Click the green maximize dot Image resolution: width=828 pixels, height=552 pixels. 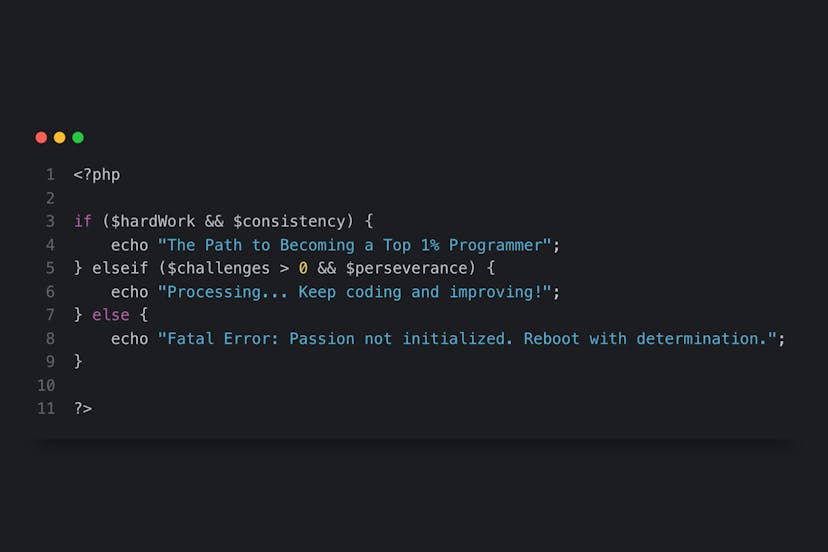pos(78,138)
